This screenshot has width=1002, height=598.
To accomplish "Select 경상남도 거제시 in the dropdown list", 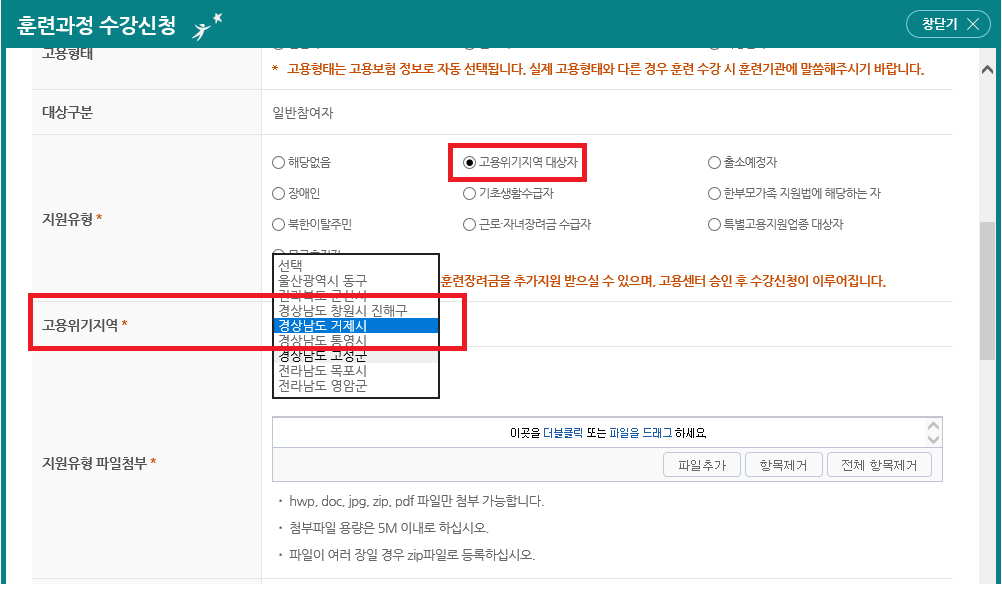I will click(x=322, y=326).
